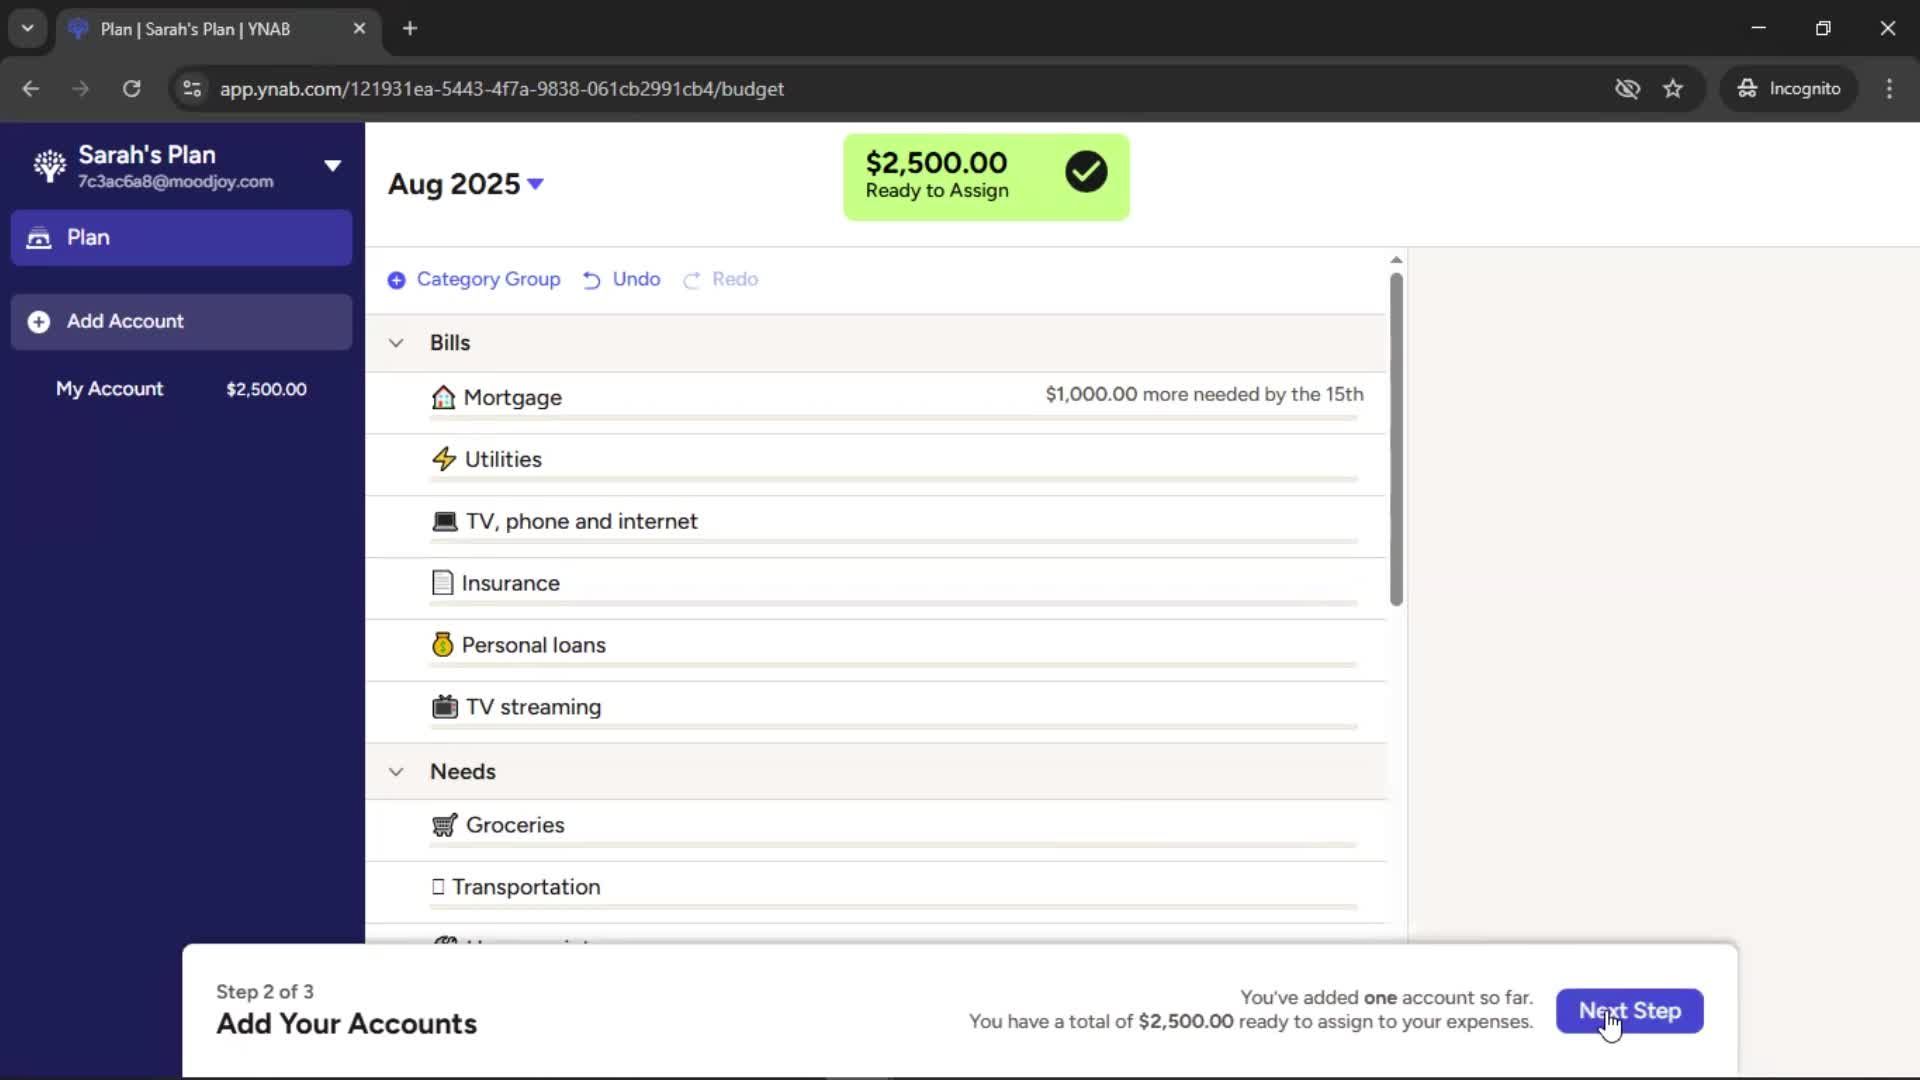Click '$1,000.00 more needed by the 15th'
Image resolution: width=1920 pixels, height=1080 pixels.
(x=1204, y=395)
